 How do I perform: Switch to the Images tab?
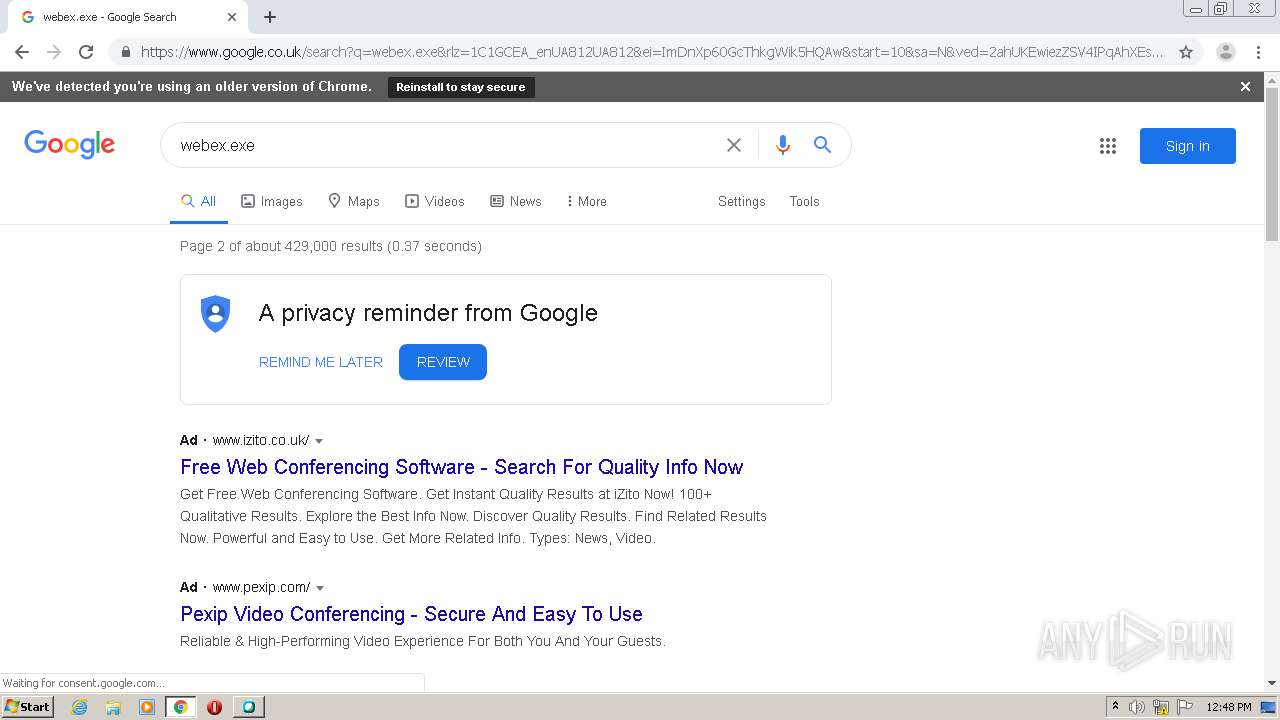pyautogui.click(x=272, y=201)
